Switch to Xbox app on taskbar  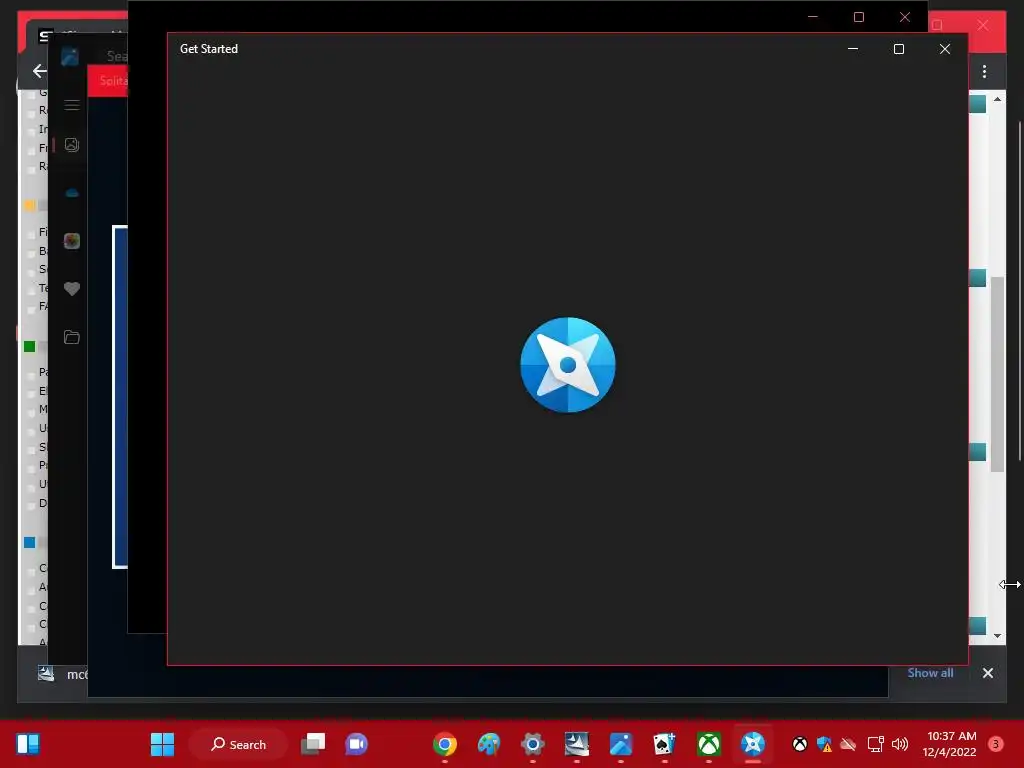tap(709, 744)
